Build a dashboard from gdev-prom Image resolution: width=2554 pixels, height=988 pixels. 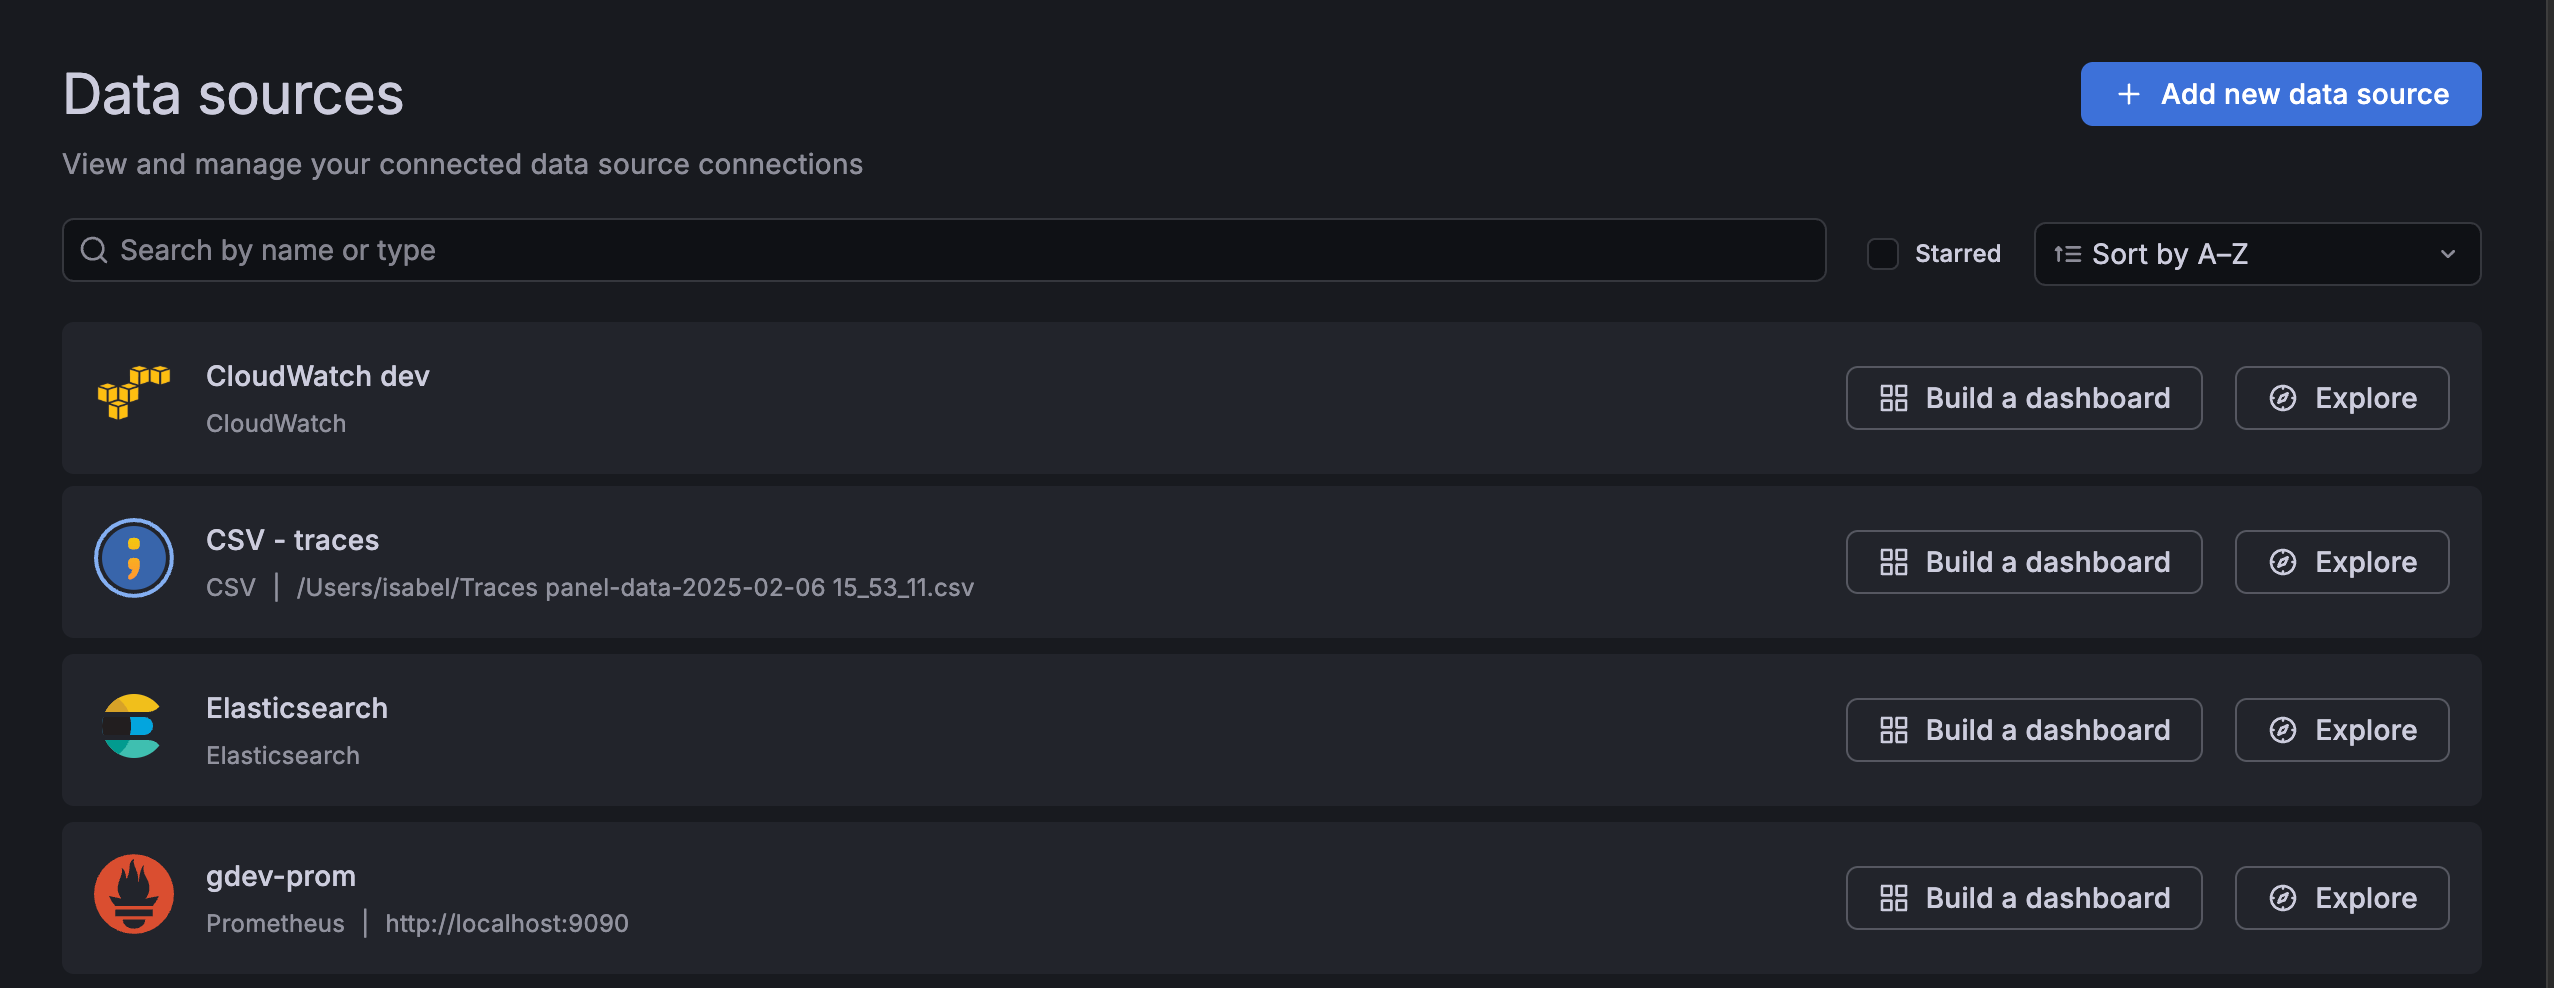(2023, 898)
